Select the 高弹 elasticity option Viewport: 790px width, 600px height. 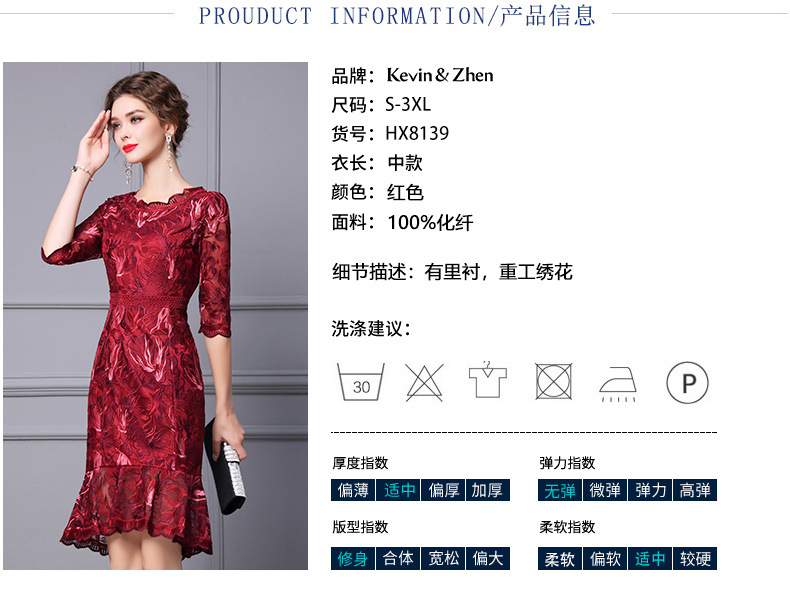pyautogui.click(x=695, y=490)
